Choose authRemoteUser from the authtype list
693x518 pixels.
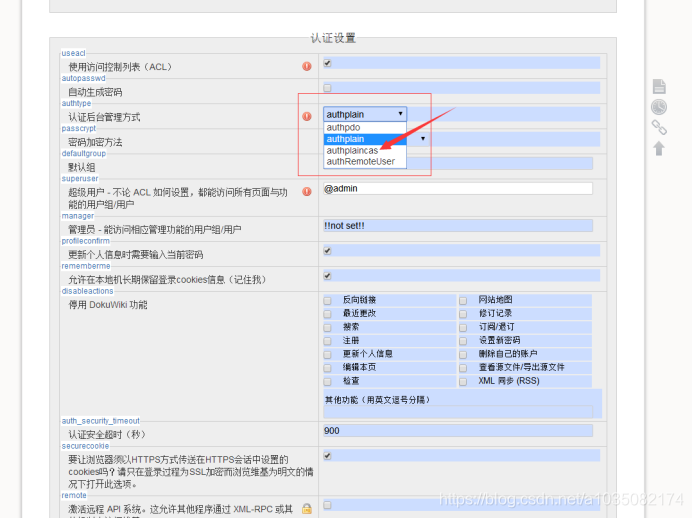(x=365, y=162)
